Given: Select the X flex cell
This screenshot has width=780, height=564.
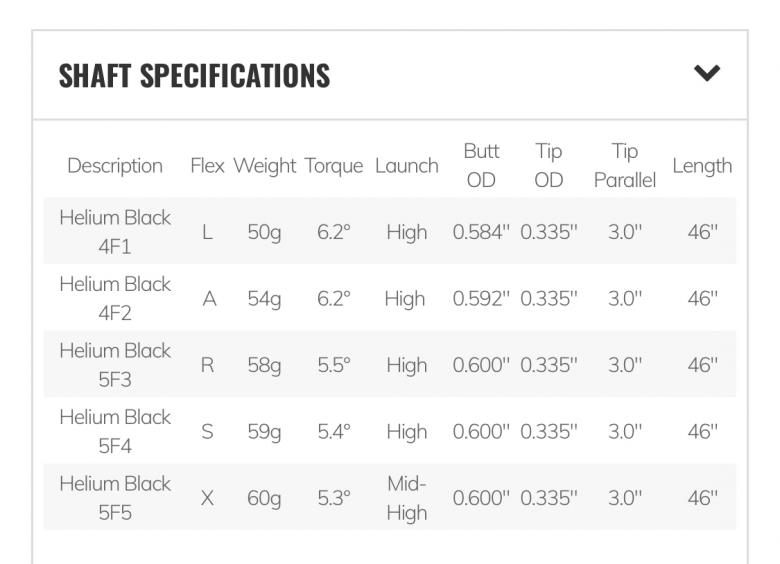Looking at the screenshot, I should coord(207,498).
